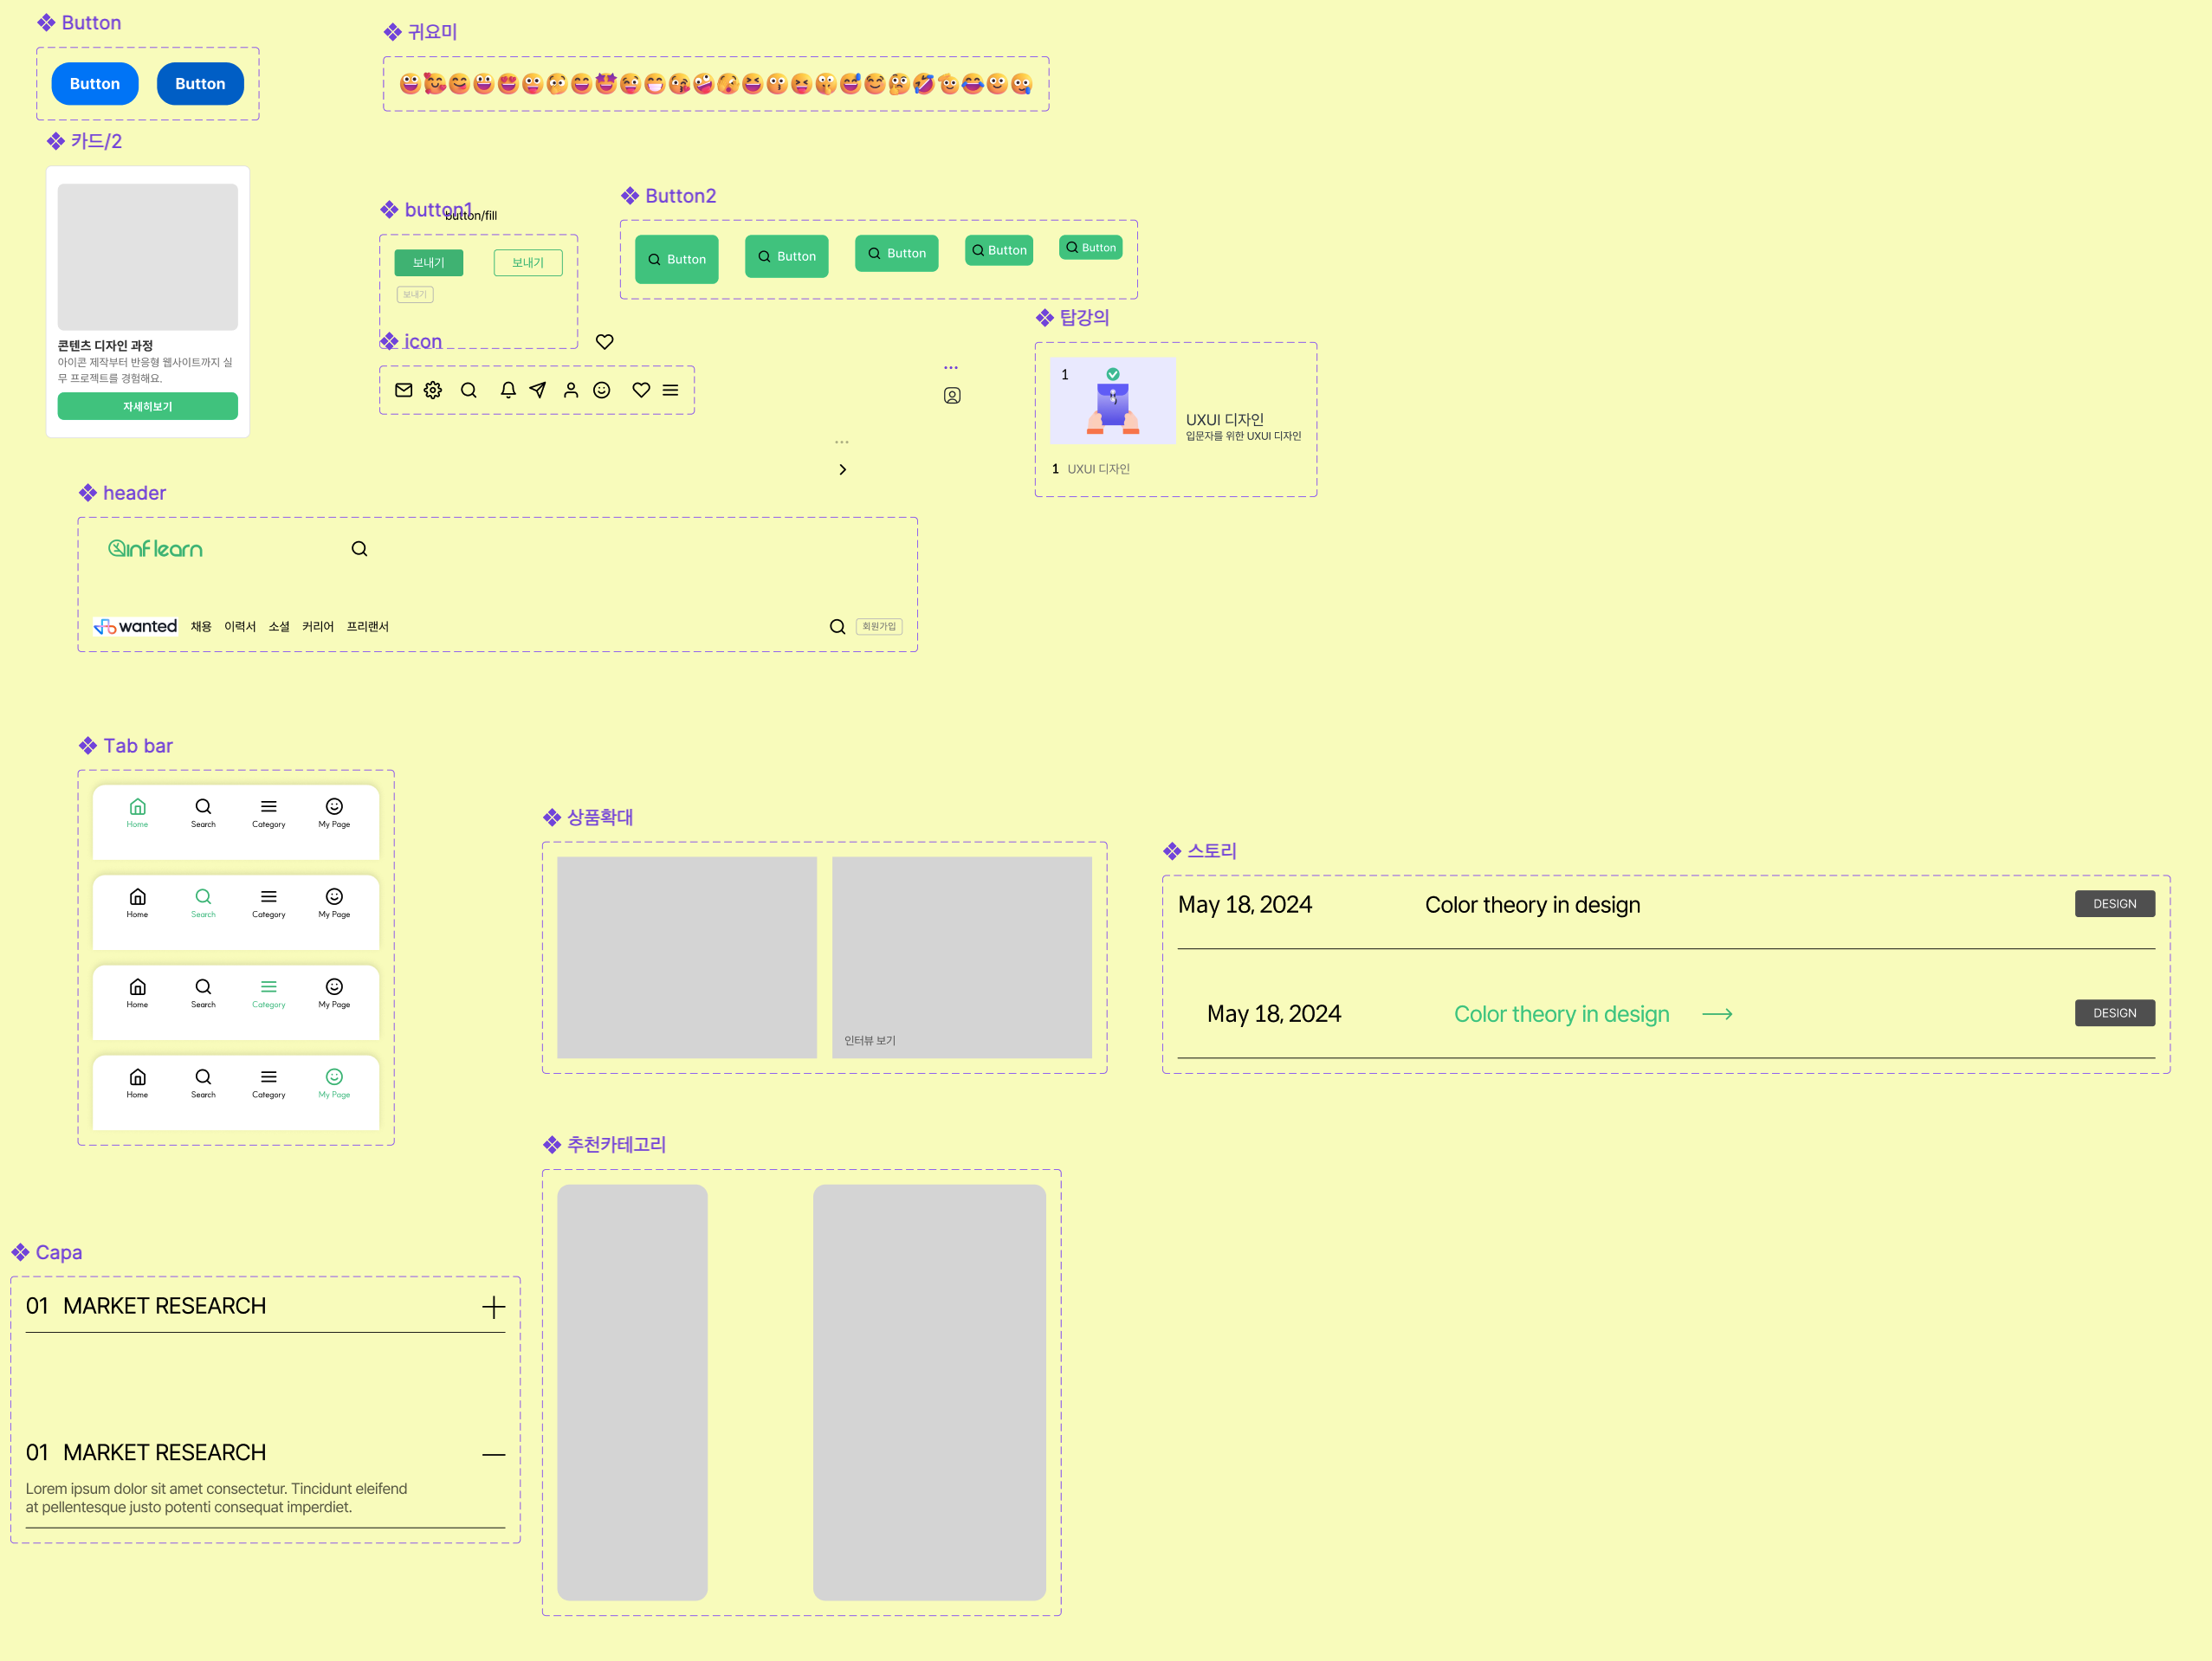The height and width of the screenshot is (1661, 2212).
Task: Click the green checkmark on UXUI card
Action: coord(1112,374)
